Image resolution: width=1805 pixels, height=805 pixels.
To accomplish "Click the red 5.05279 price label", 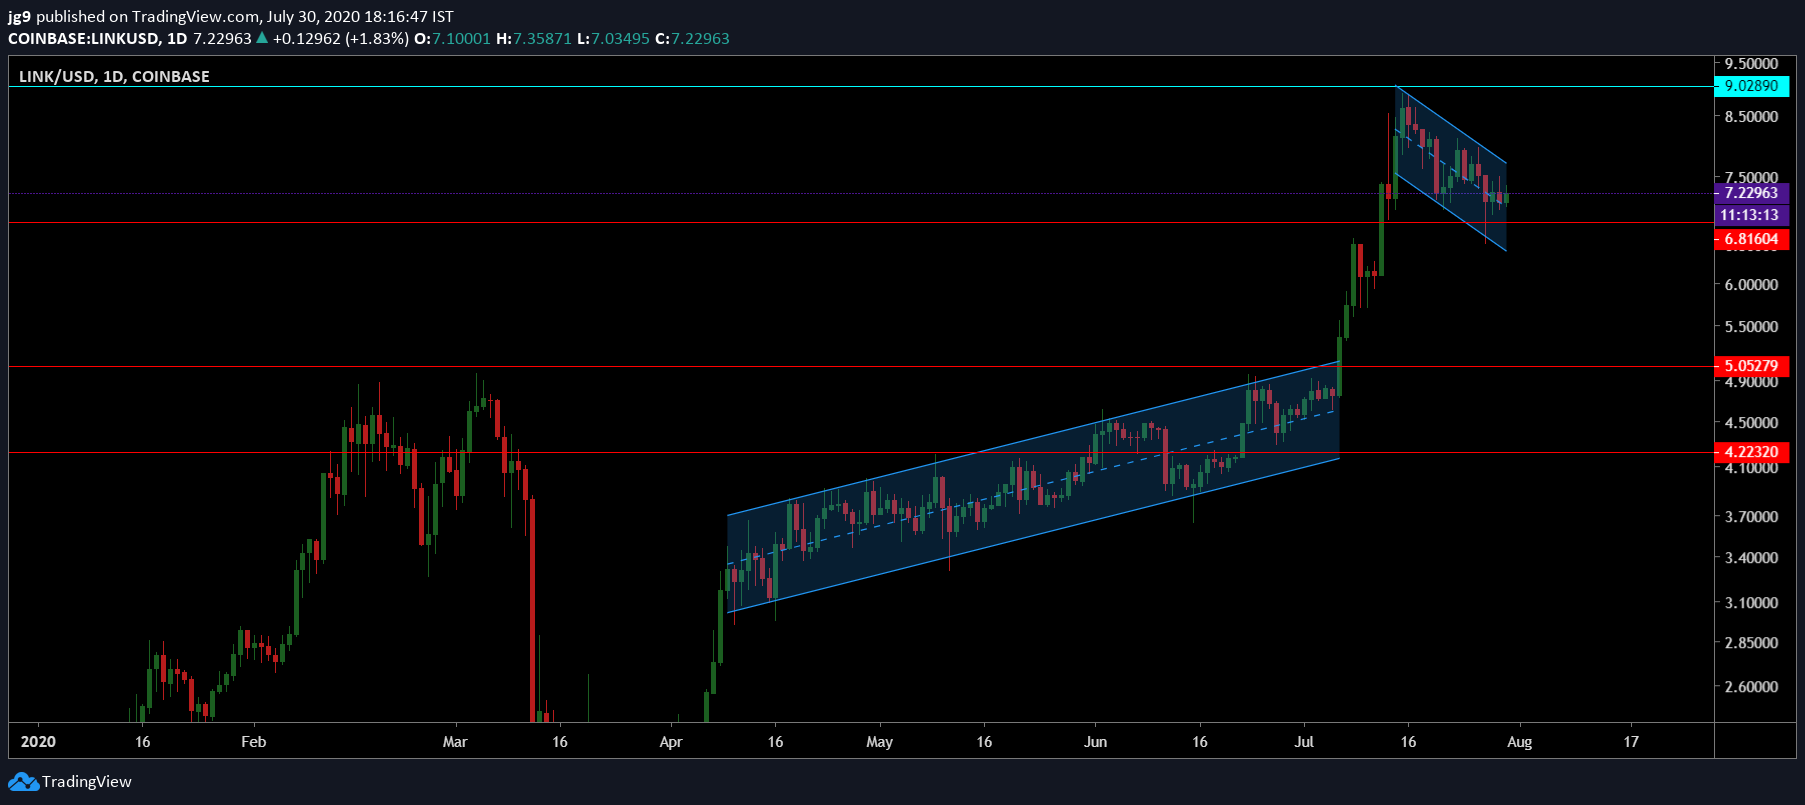I will click(1751, 366).
